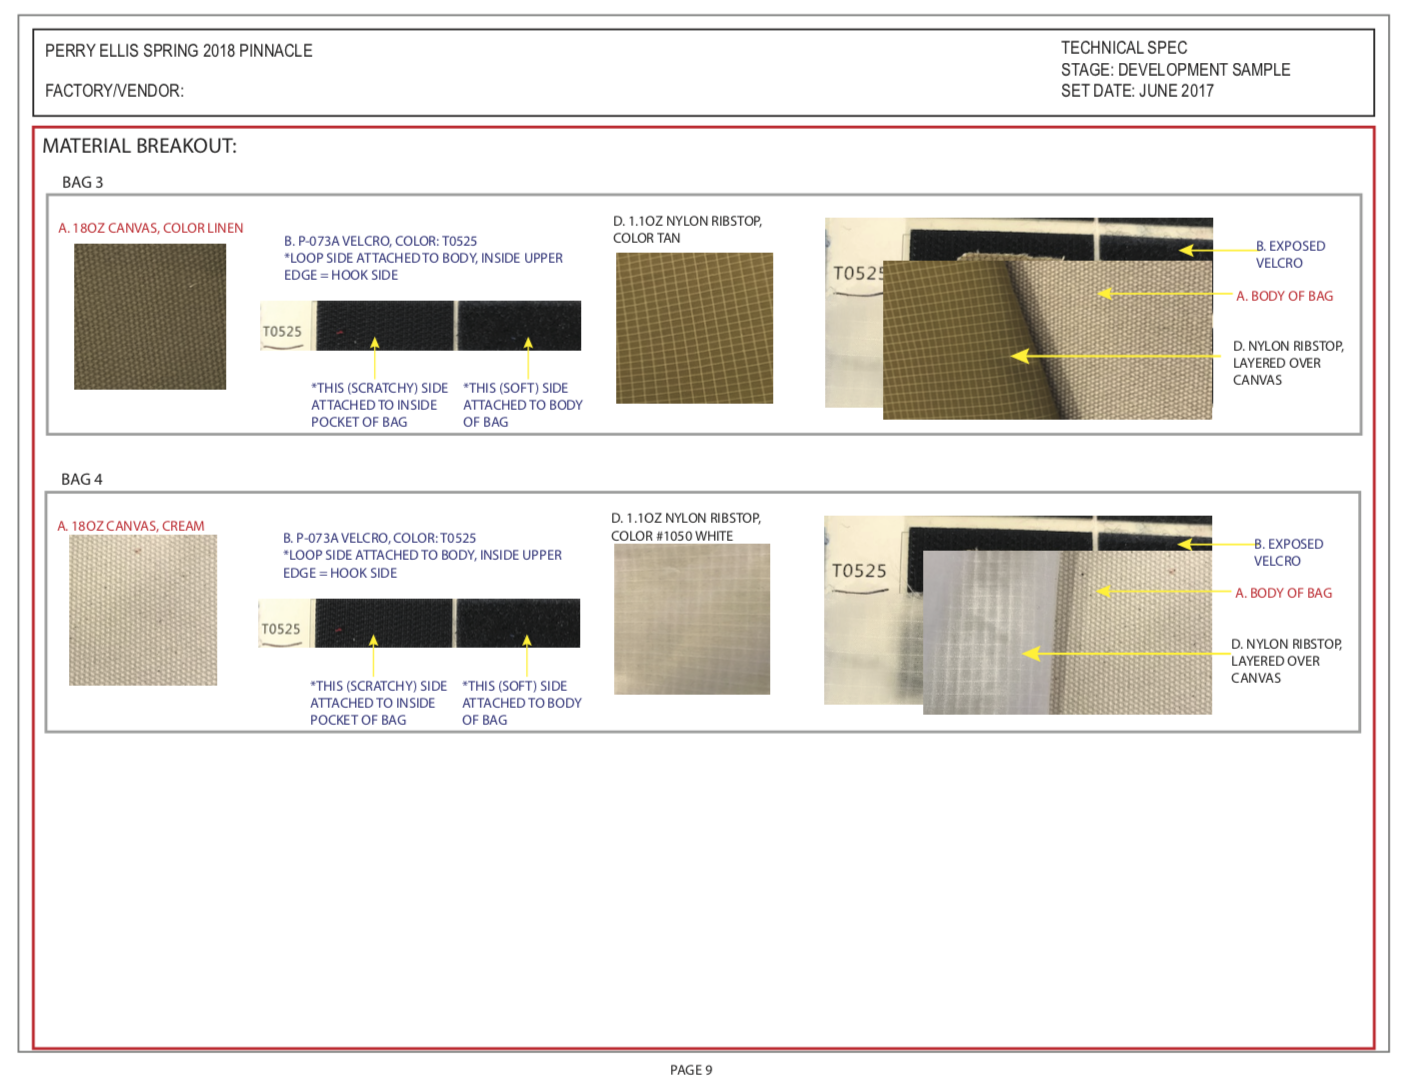Click the Bag 4 white nylon ribstop swatch

(x=692, y=619)
